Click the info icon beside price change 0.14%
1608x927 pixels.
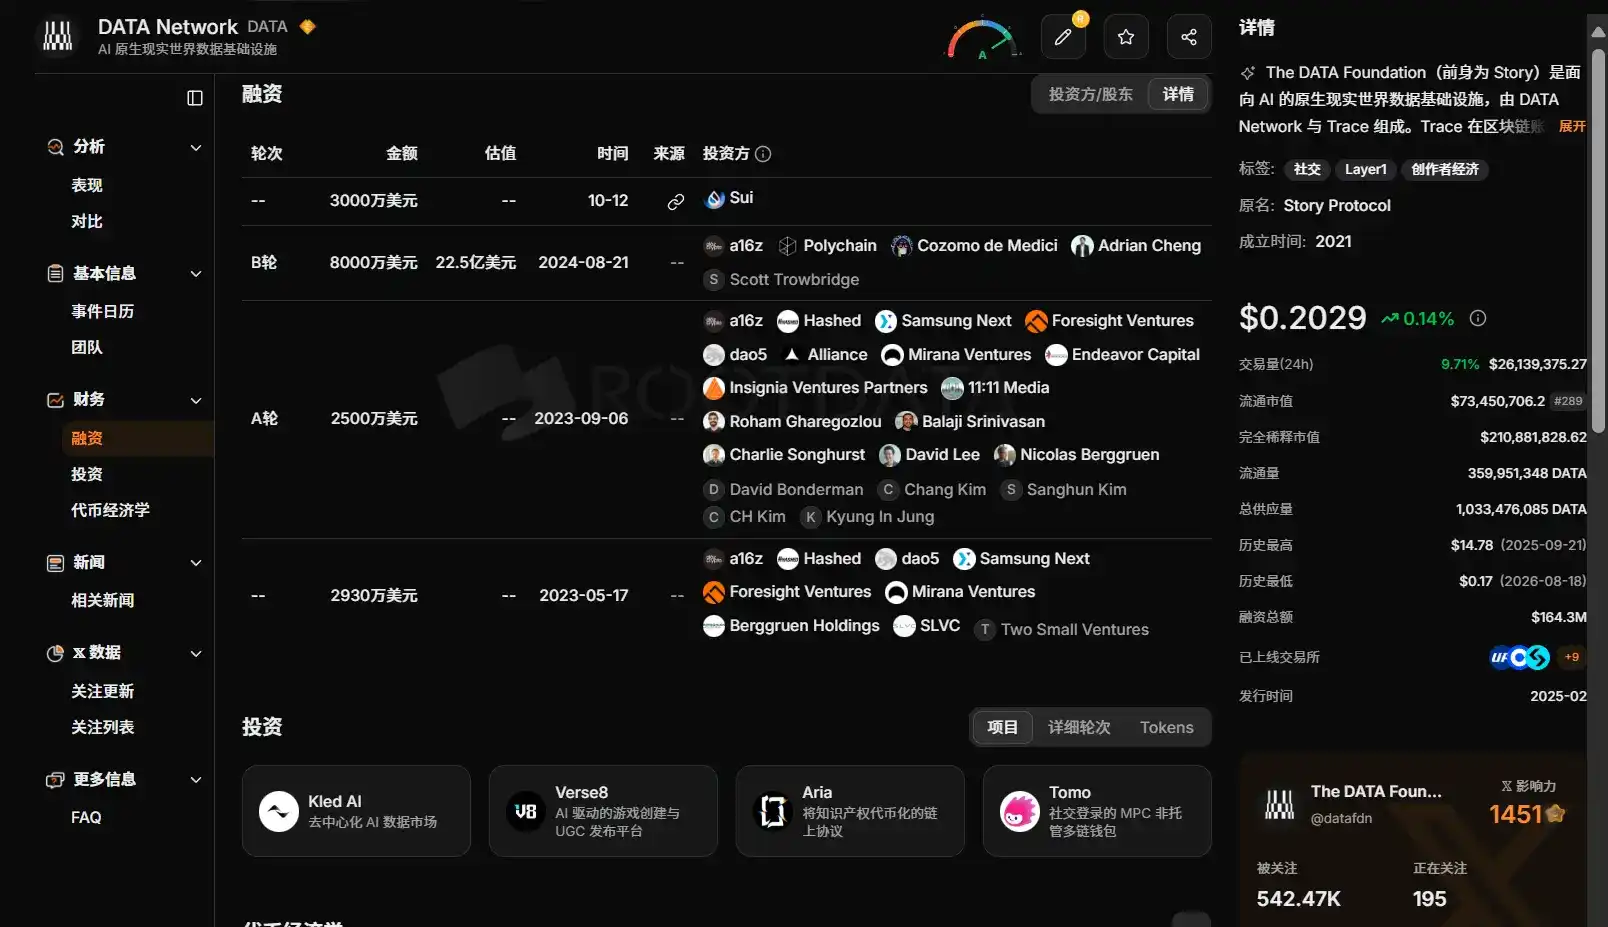click(x=1478, y=318)
